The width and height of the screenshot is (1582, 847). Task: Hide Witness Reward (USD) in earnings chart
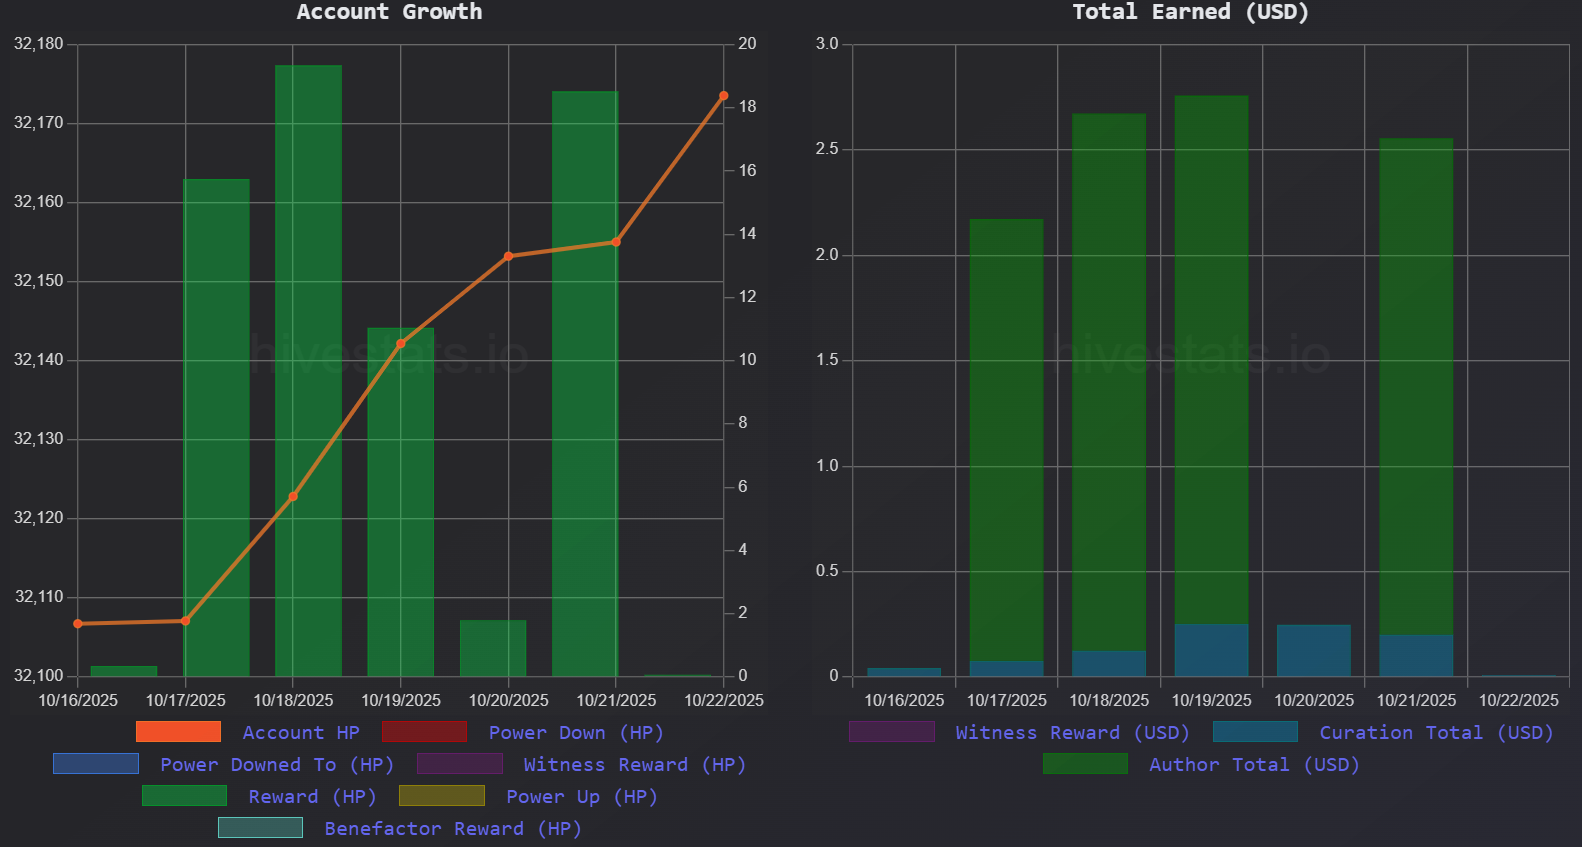(1072, 733)
